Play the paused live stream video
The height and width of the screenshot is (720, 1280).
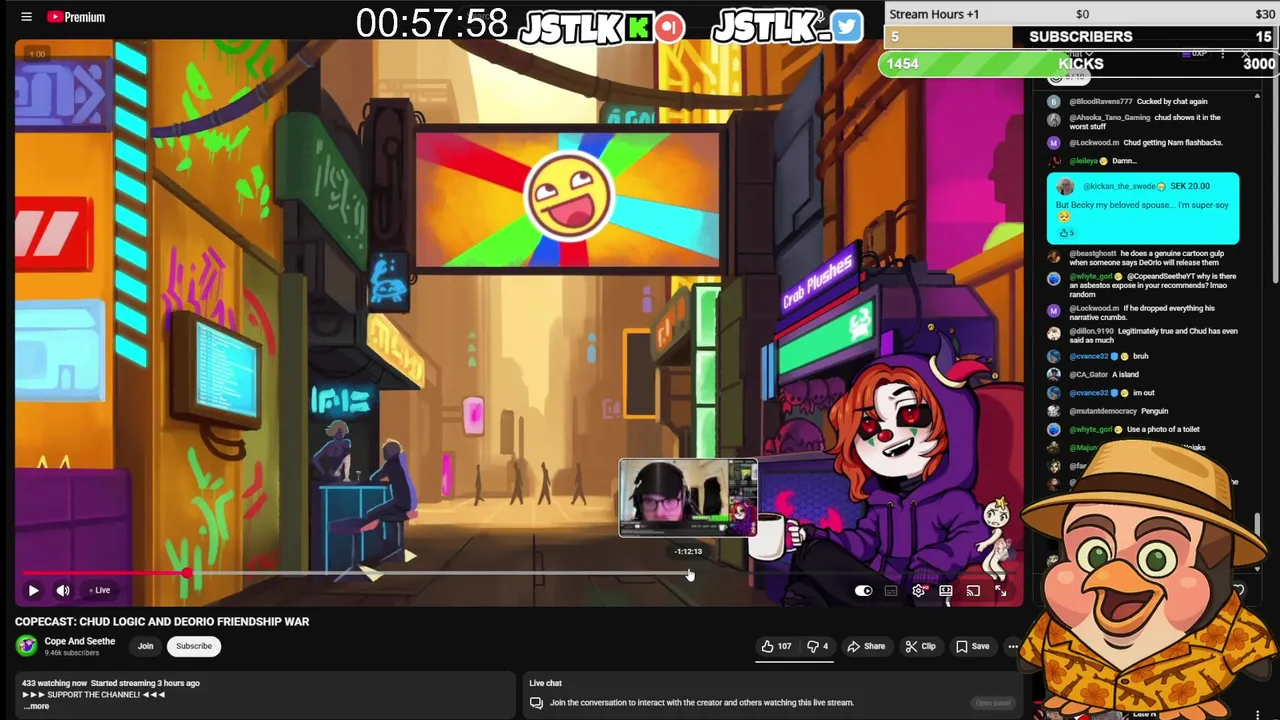pyautogui.click(x=33, y=590)
